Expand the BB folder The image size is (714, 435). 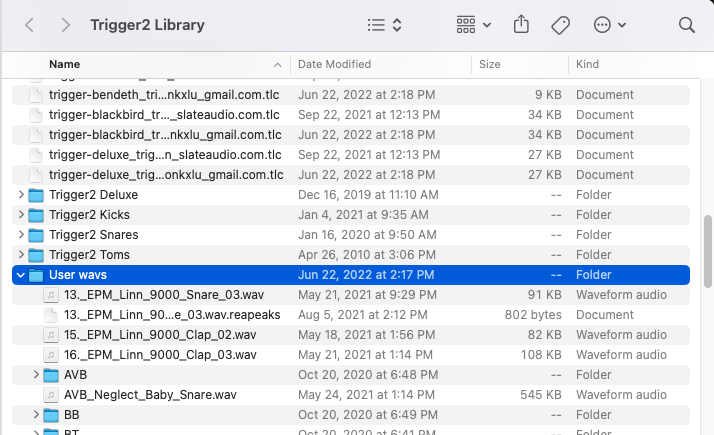click(x=36, y=415)
